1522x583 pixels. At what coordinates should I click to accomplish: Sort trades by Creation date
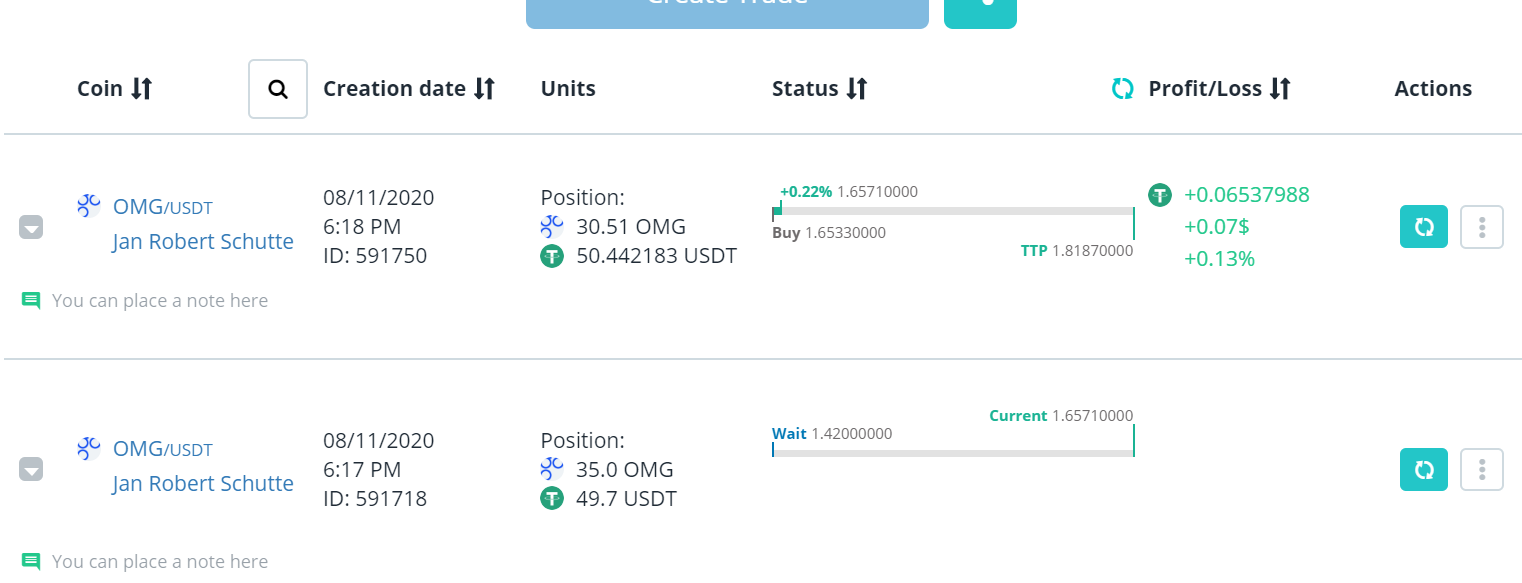(x=484, y=89)
